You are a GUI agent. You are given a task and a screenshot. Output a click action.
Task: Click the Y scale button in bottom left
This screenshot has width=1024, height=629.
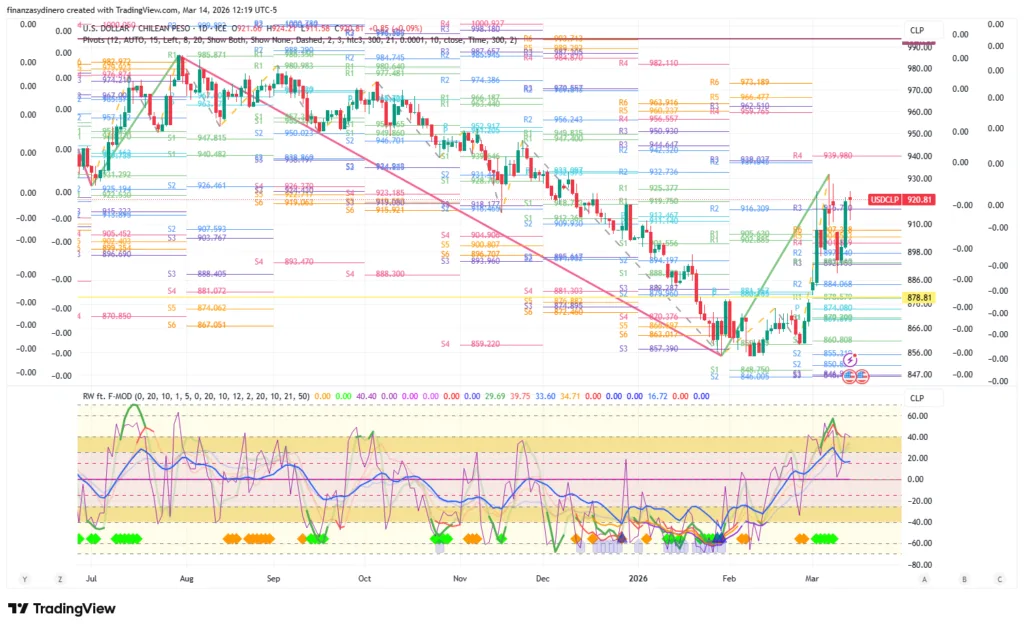[x=24, y=579]
